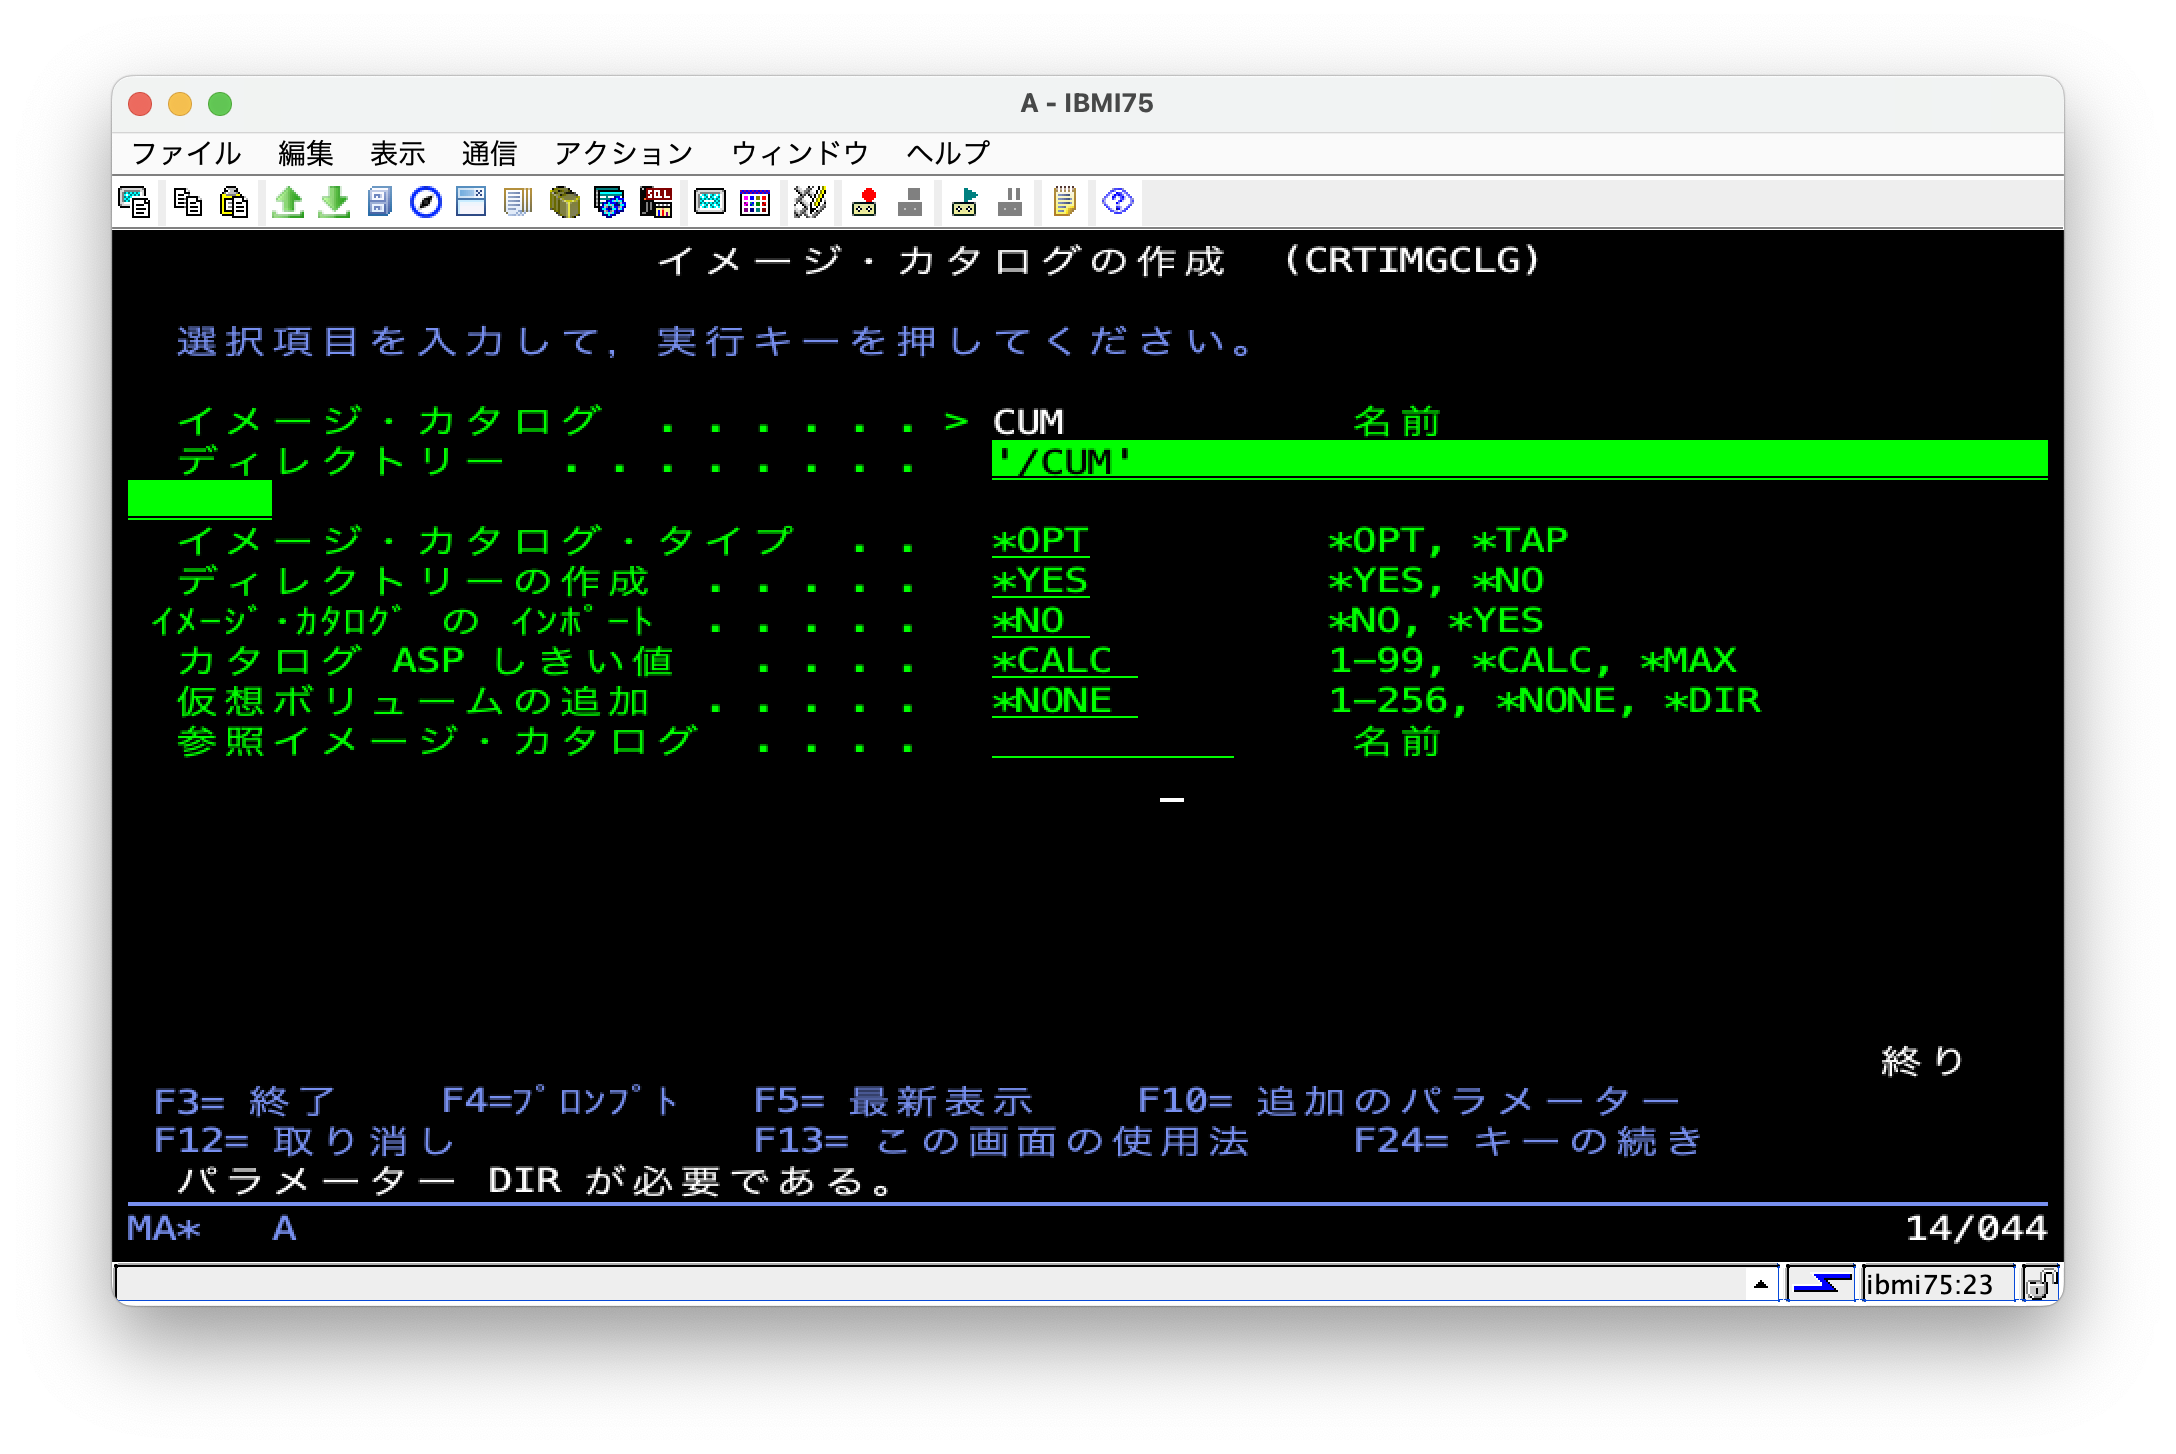
Task: Click the green download (receive file) arrow
Action: [334, 202]
